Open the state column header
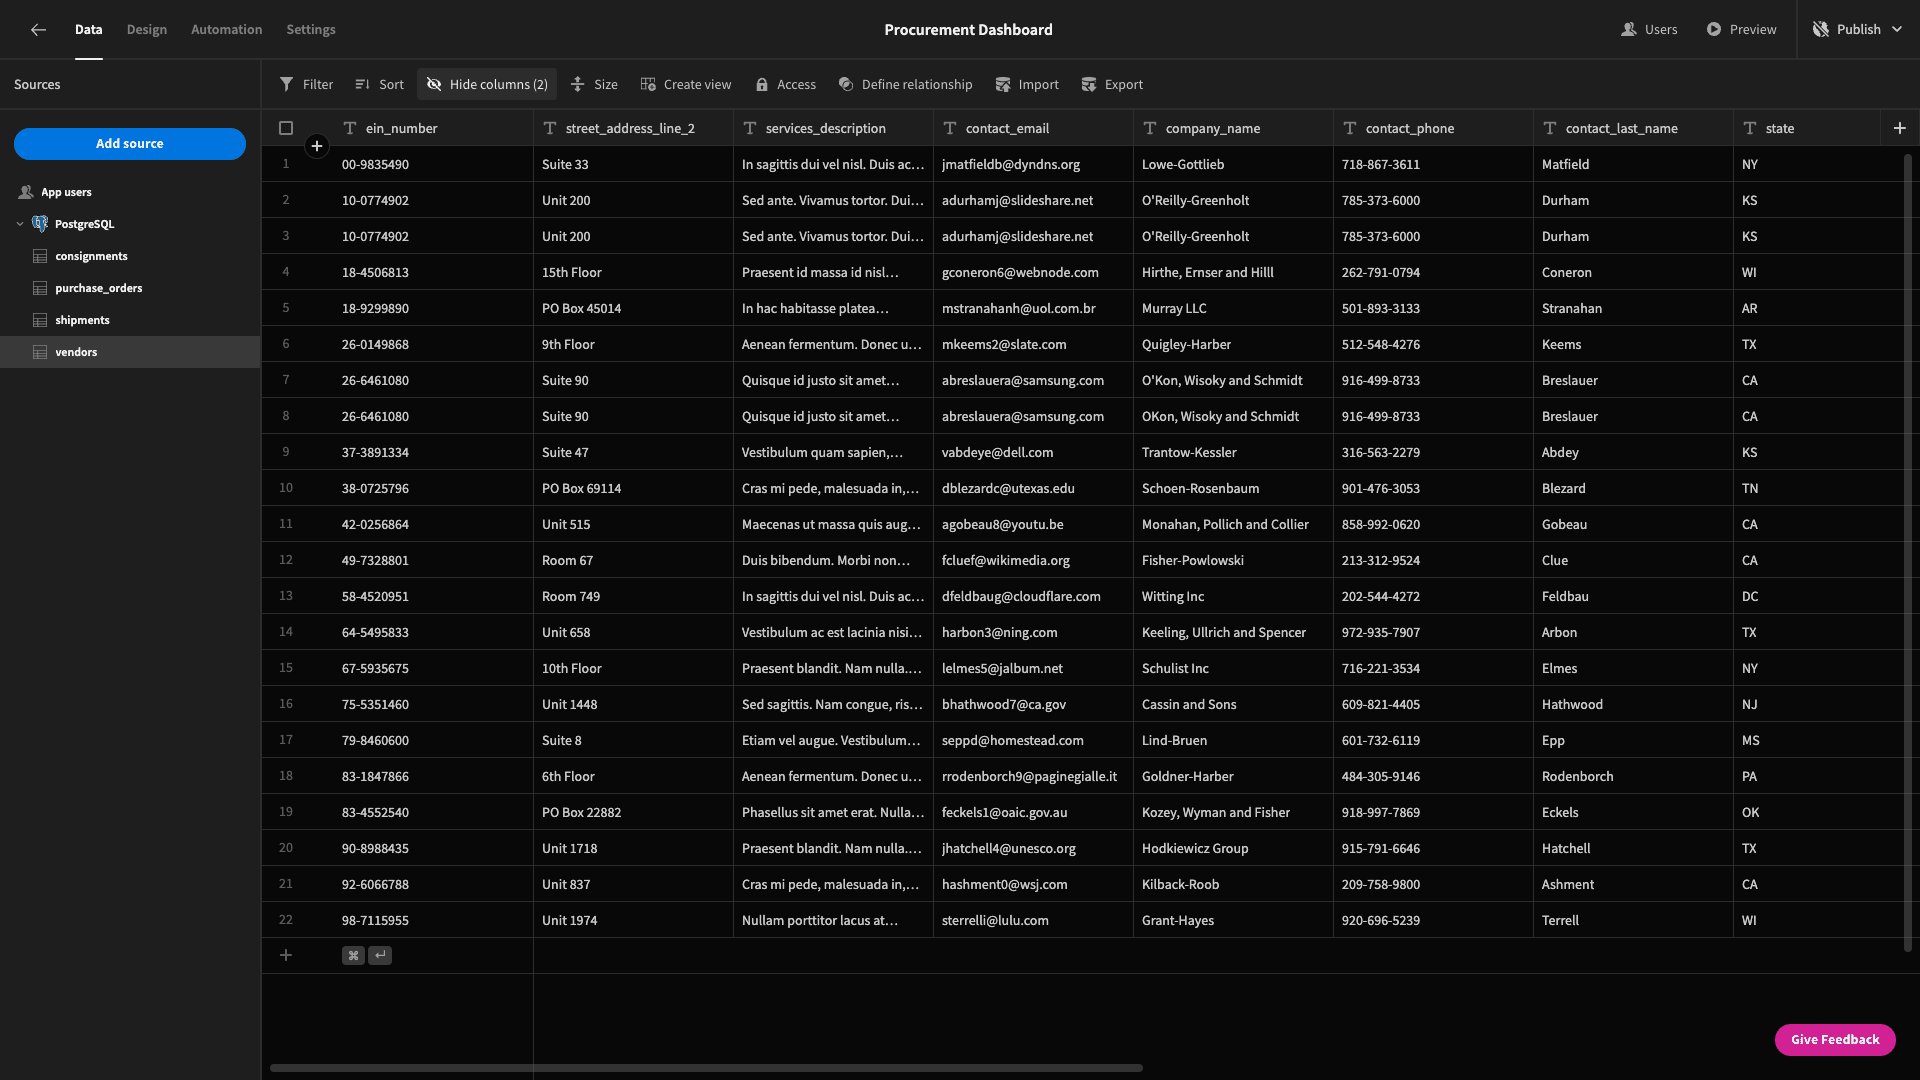Screen dimensions: 1920x1080 click(1807, 128)
